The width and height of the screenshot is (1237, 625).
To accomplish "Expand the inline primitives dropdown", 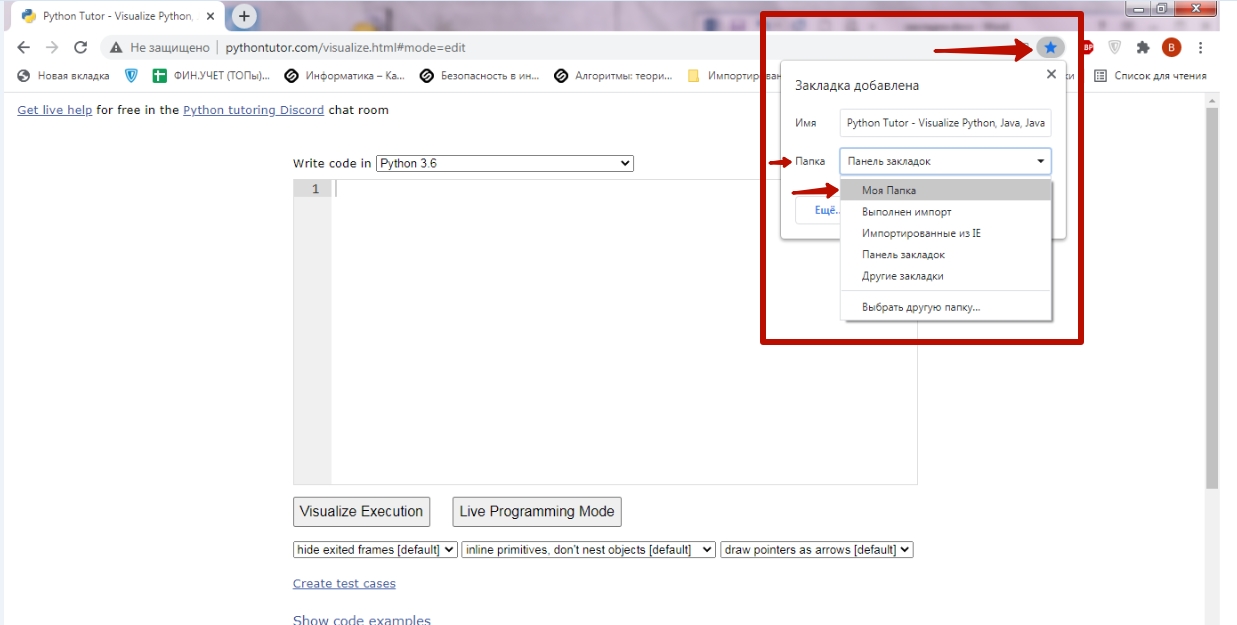I will (x=588, y=549).
